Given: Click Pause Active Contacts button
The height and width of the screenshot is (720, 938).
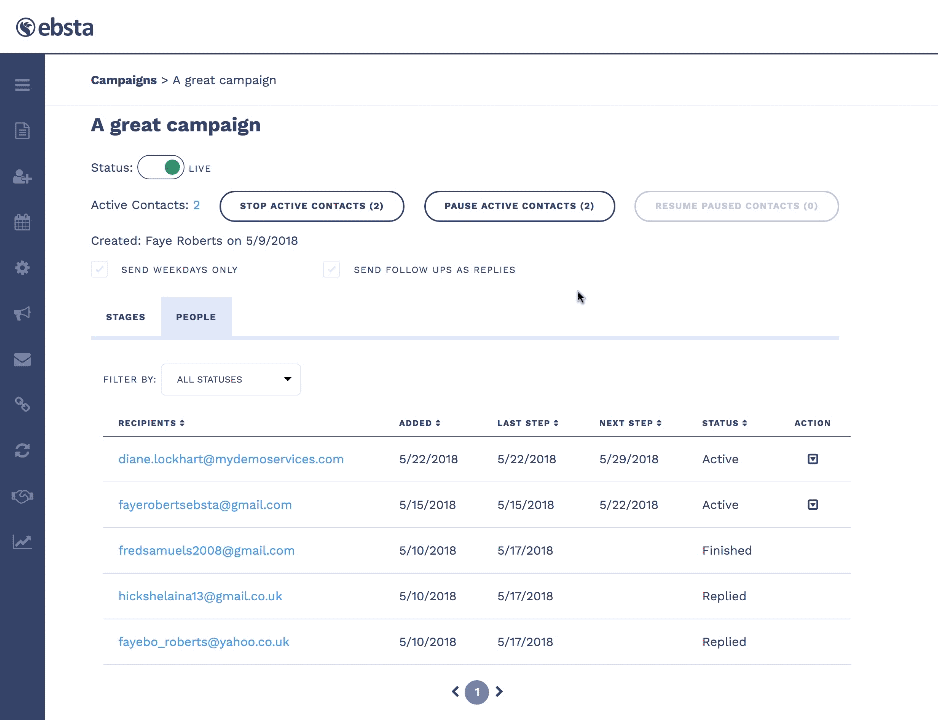Looking at the screenshot, I should (519, 206).
